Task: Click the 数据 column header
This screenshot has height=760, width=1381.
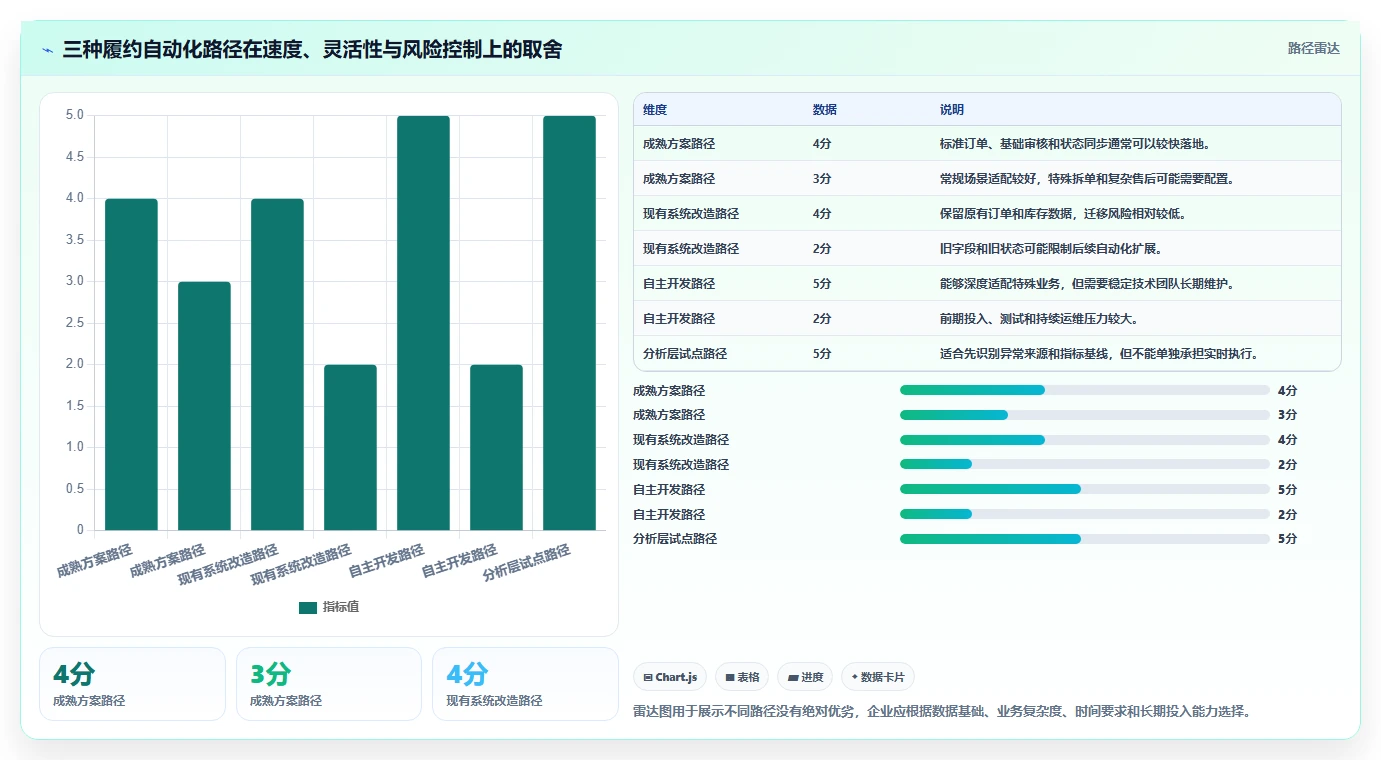Action: [825, 110]
